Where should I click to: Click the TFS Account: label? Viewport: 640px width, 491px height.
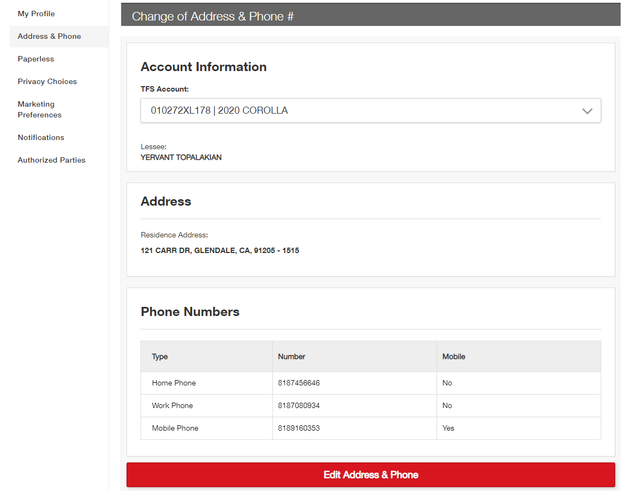(164, 89)
